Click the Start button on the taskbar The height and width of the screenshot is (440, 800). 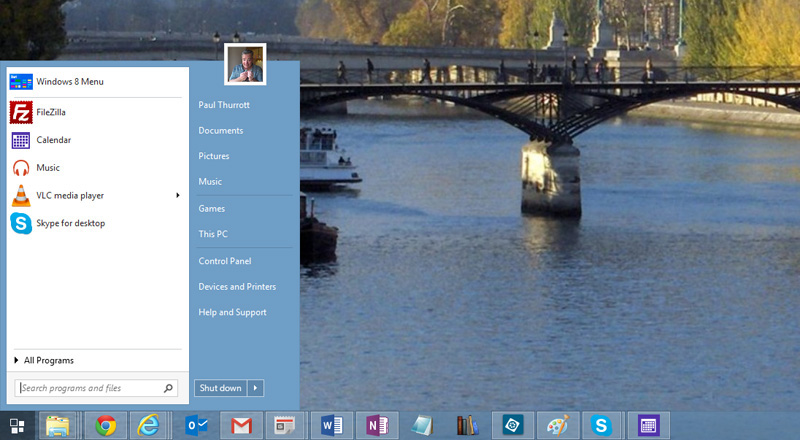17,426
